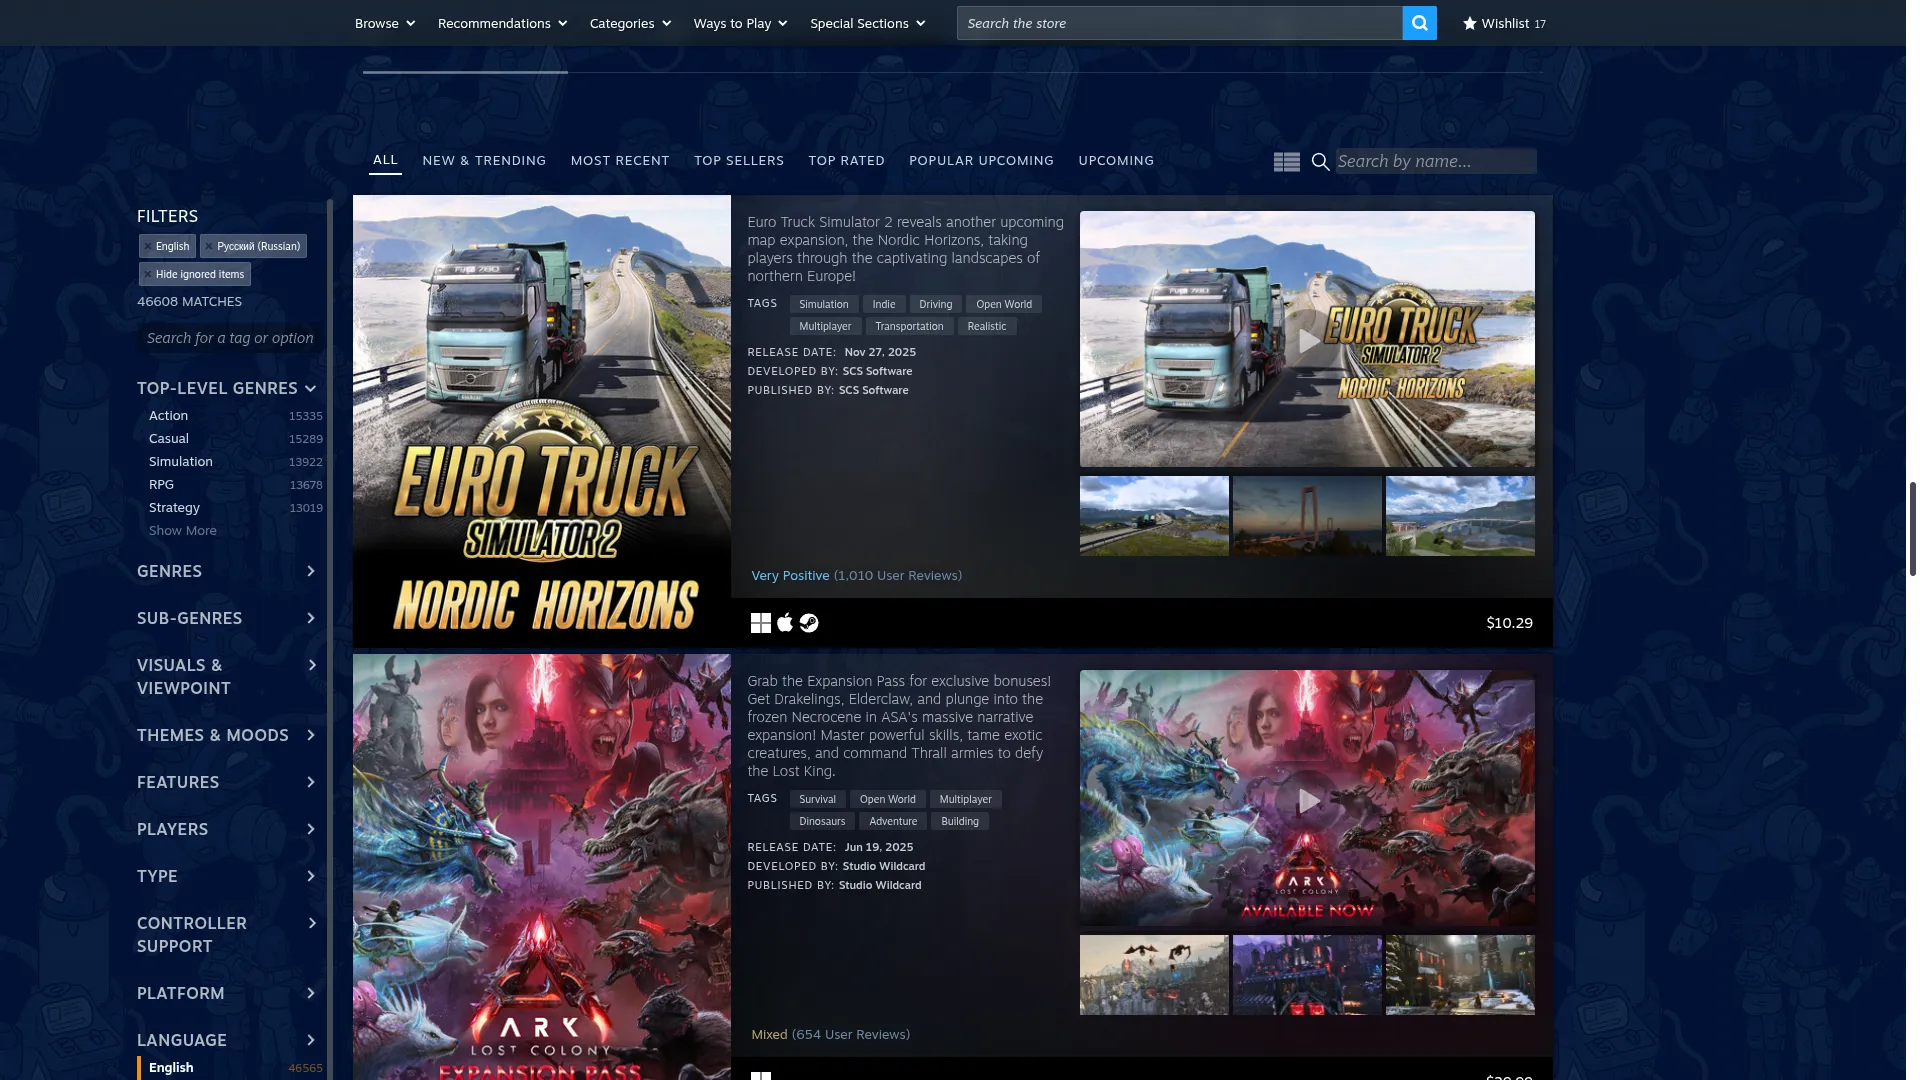Viewport: 1920px width, 1080px height.
Task: Expand the Platform filter section
Action: coord(227,993)
